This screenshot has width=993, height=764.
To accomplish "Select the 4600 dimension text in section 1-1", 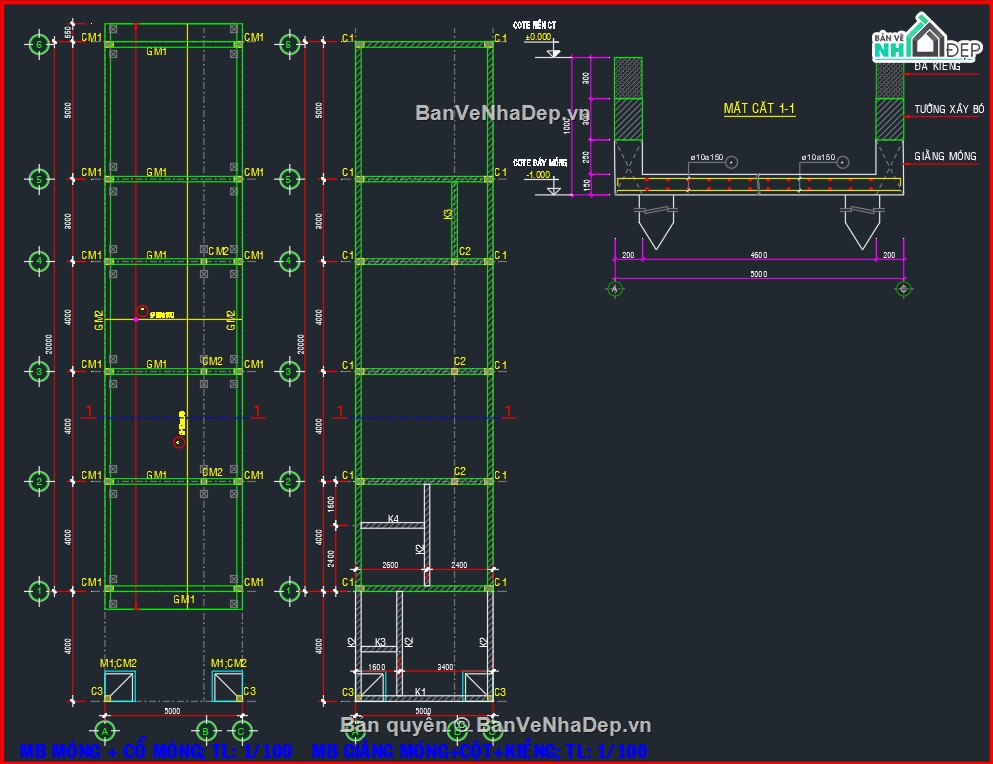I will click(x=758, y=256).
